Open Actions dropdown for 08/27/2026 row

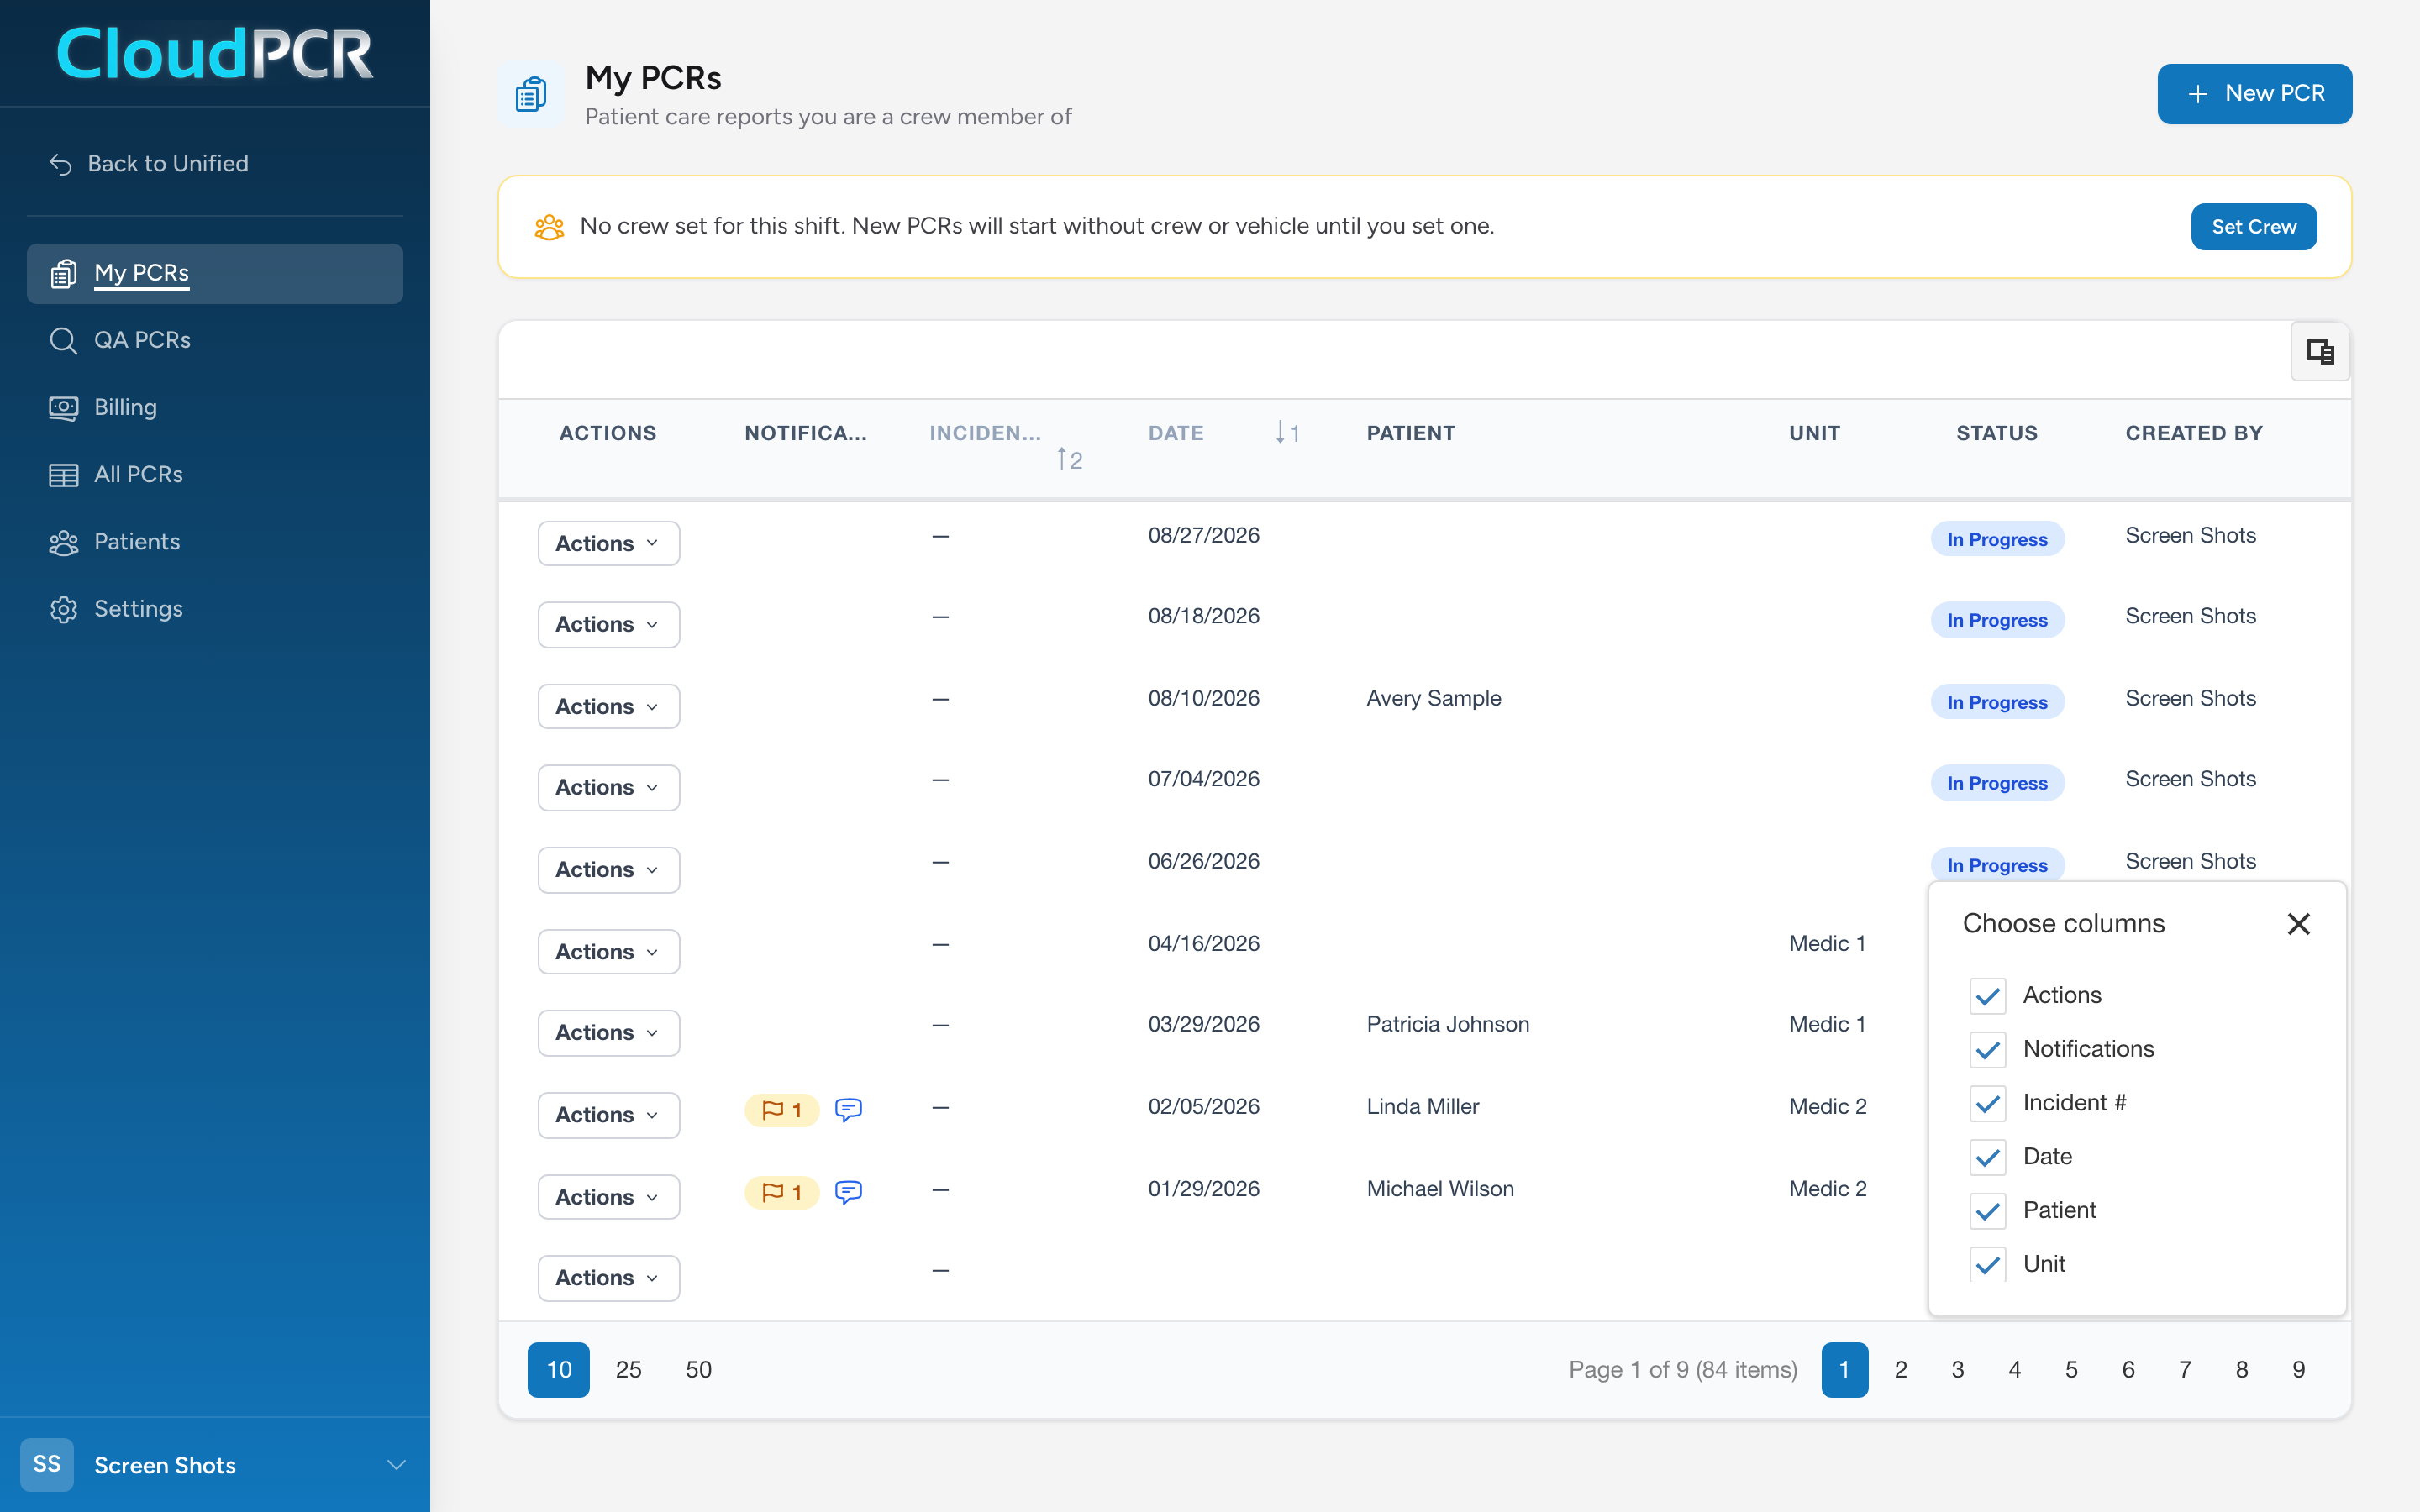pos(608,543)
